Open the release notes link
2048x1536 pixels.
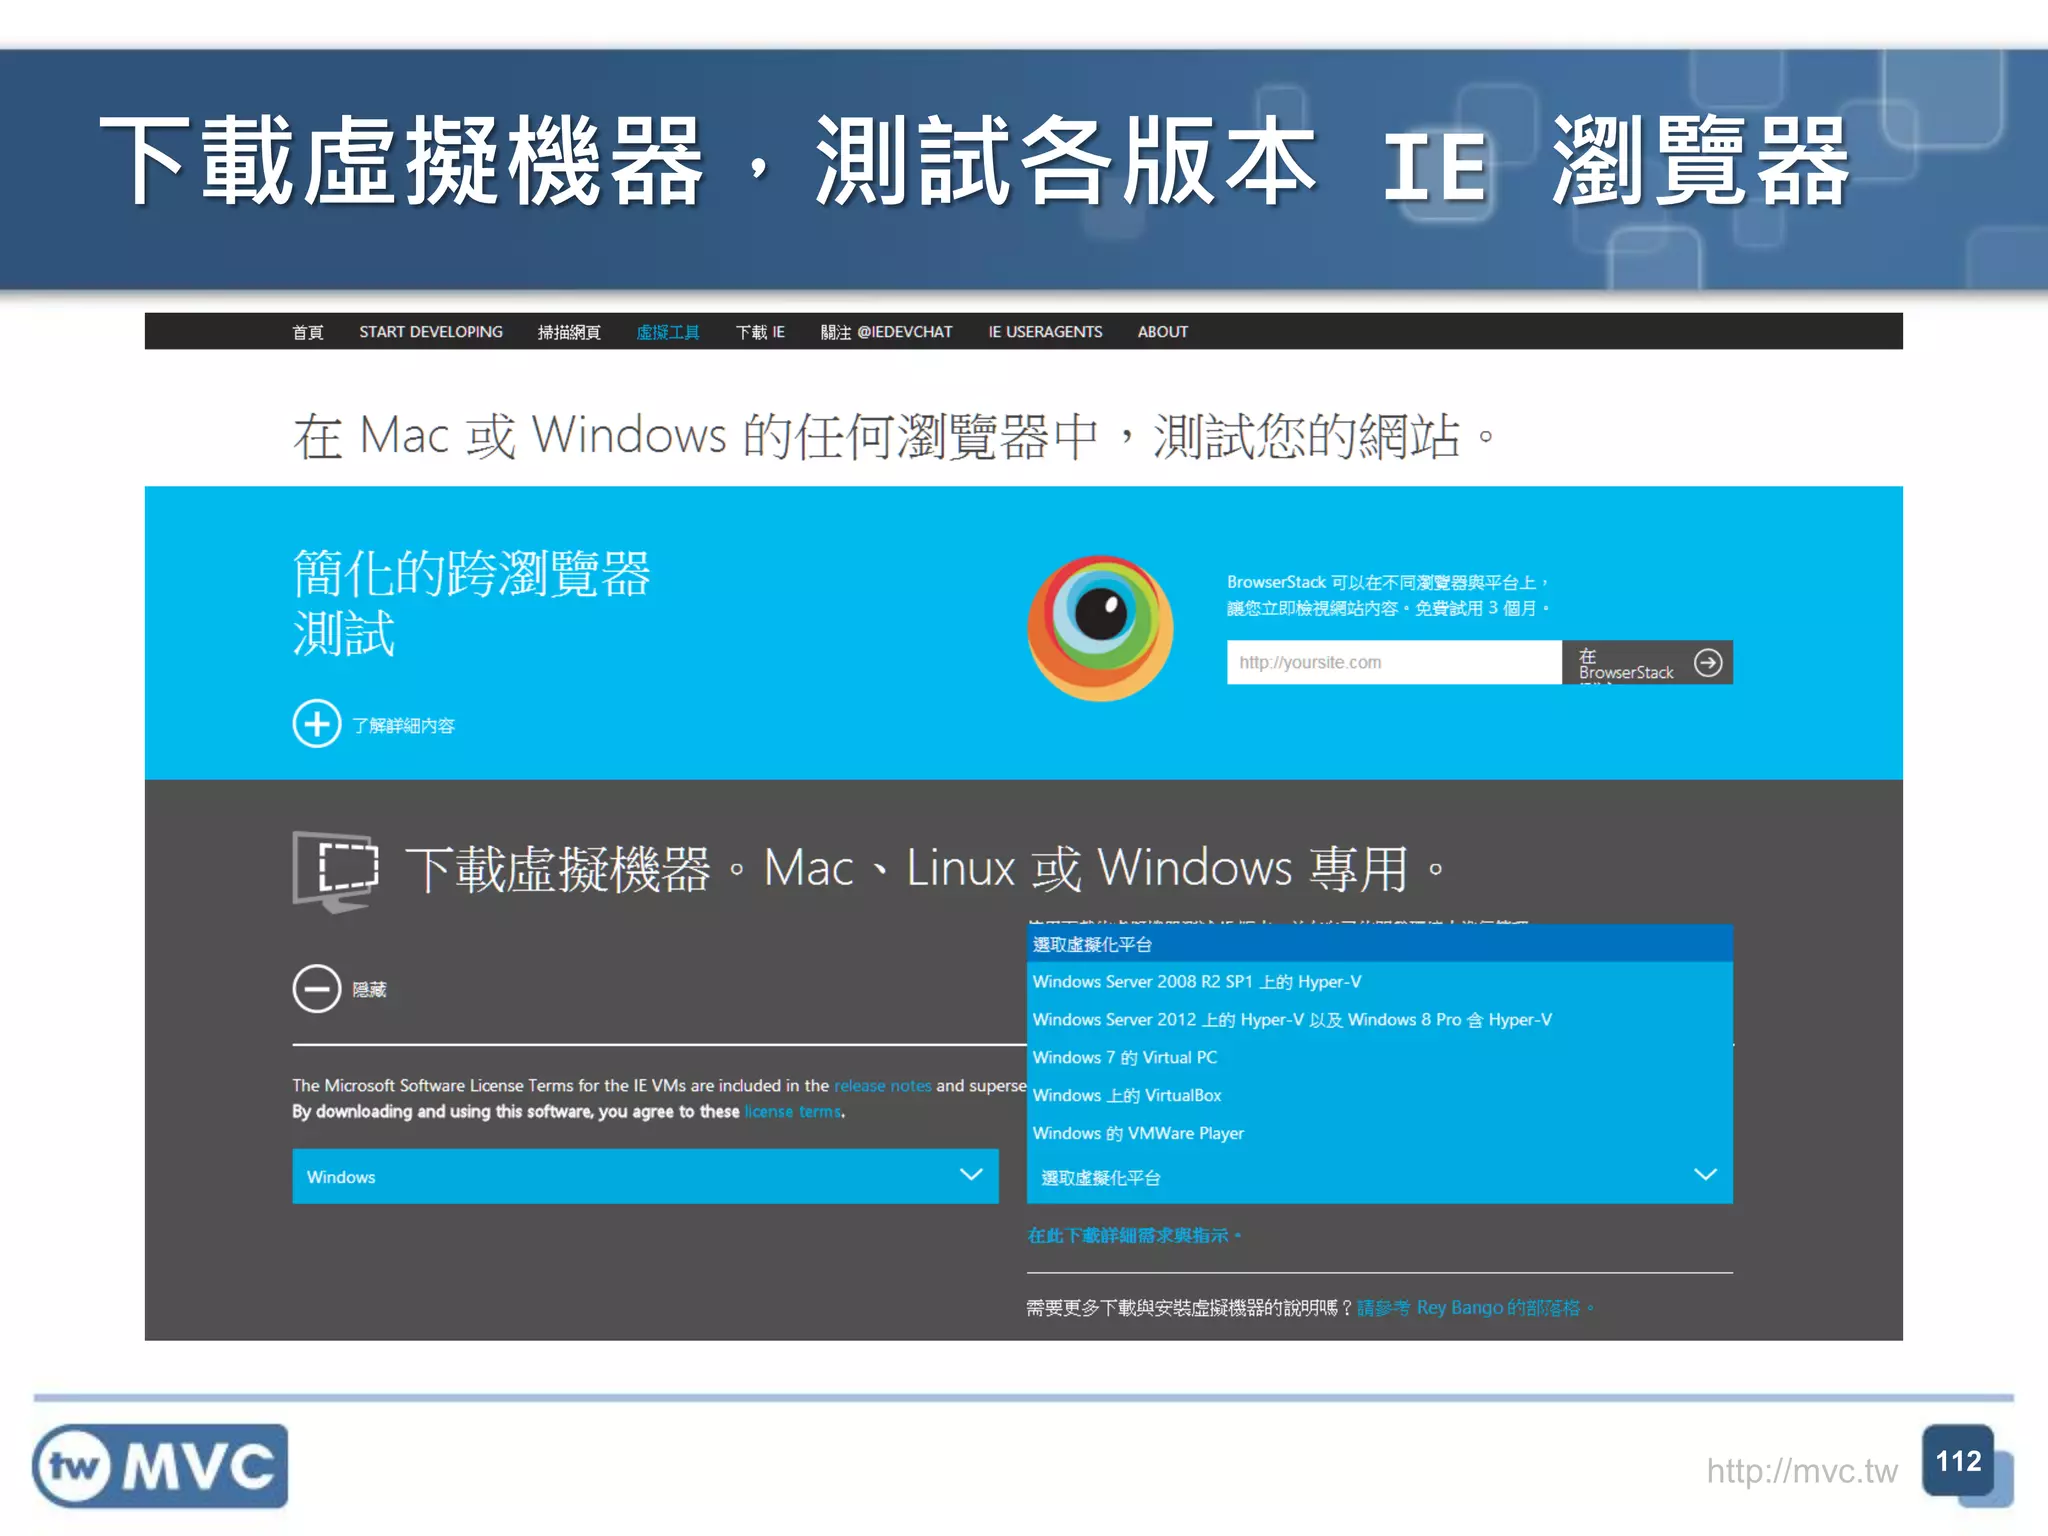coord(882,1086)
